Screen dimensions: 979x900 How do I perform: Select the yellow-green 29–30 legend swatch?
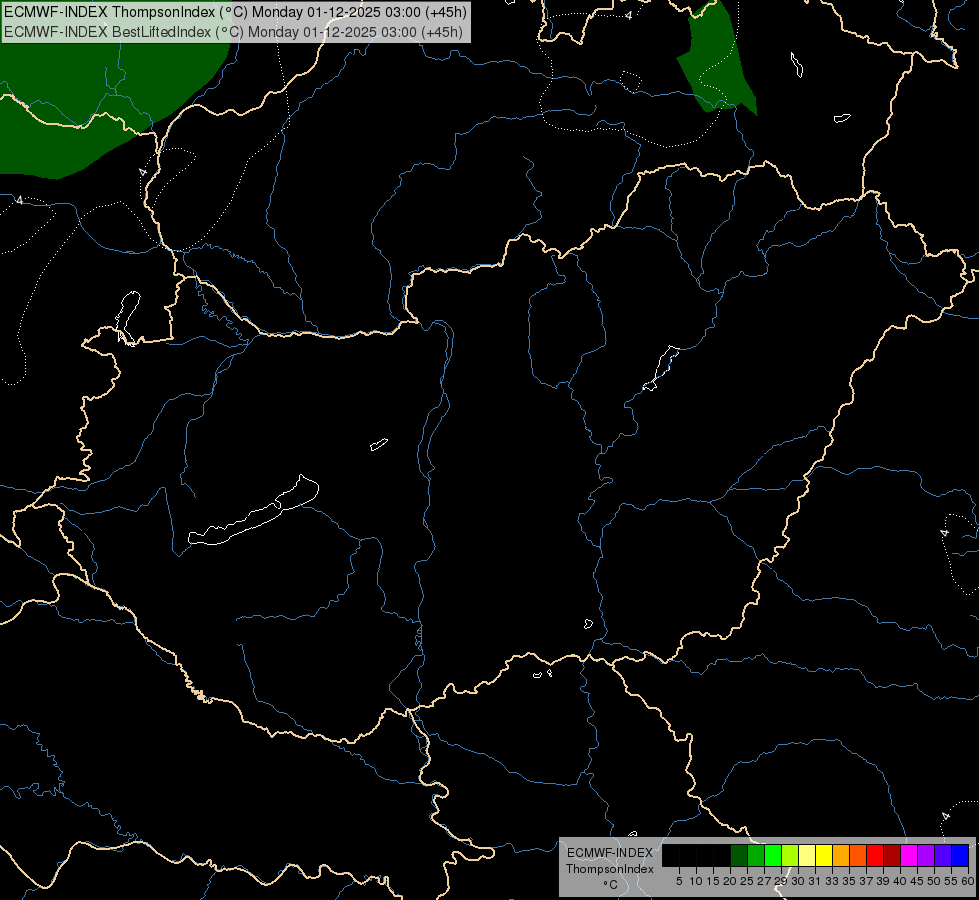(x=790, y=855)
